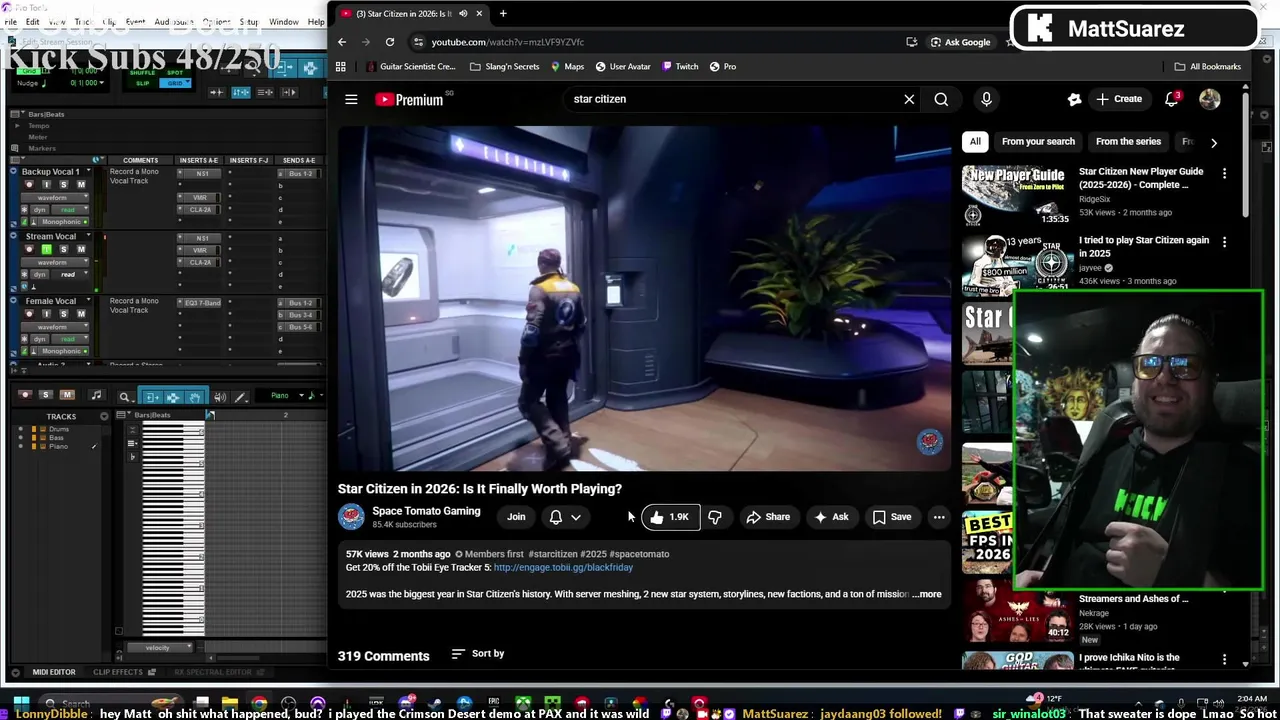The image size is (1280, 720).
Task: Open notification bell subscription dropdown chevron
Action: tap(576, 517)
